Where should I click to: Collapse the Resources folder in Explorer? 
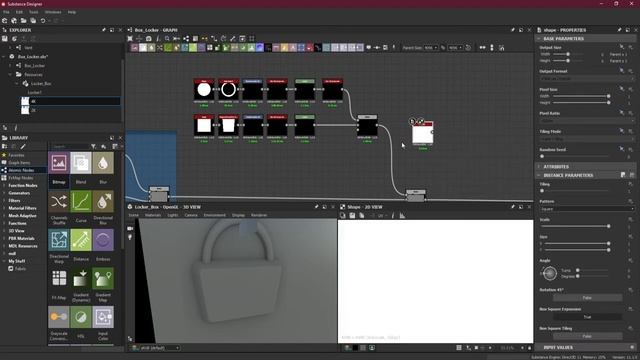click(x=11, y=74)
